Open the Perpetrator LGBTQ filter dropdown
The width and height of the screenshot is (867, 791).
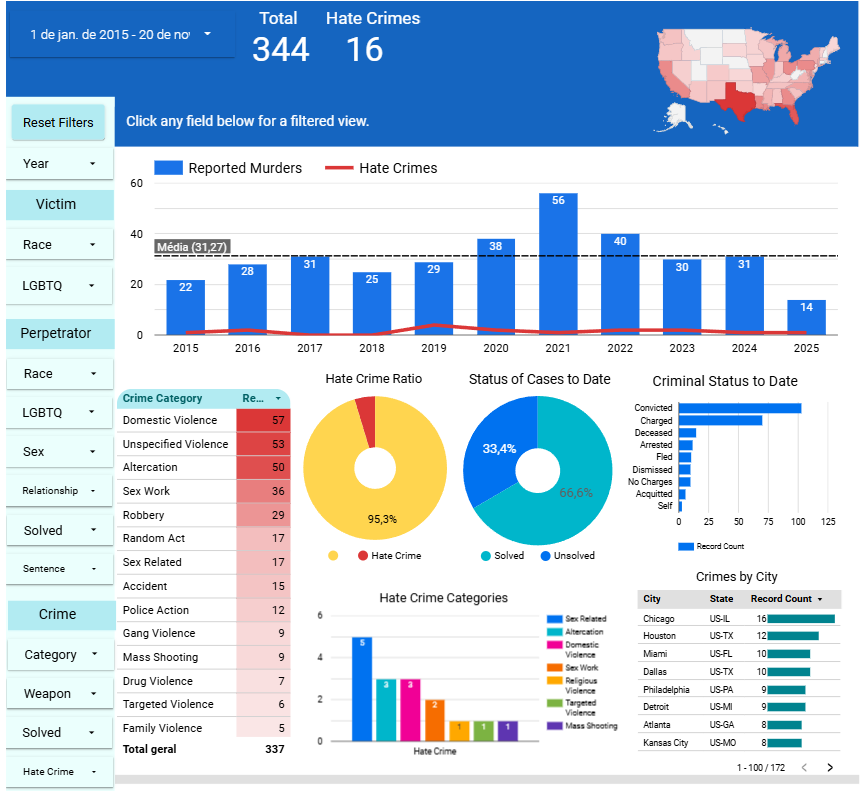[x=59, y=412]
